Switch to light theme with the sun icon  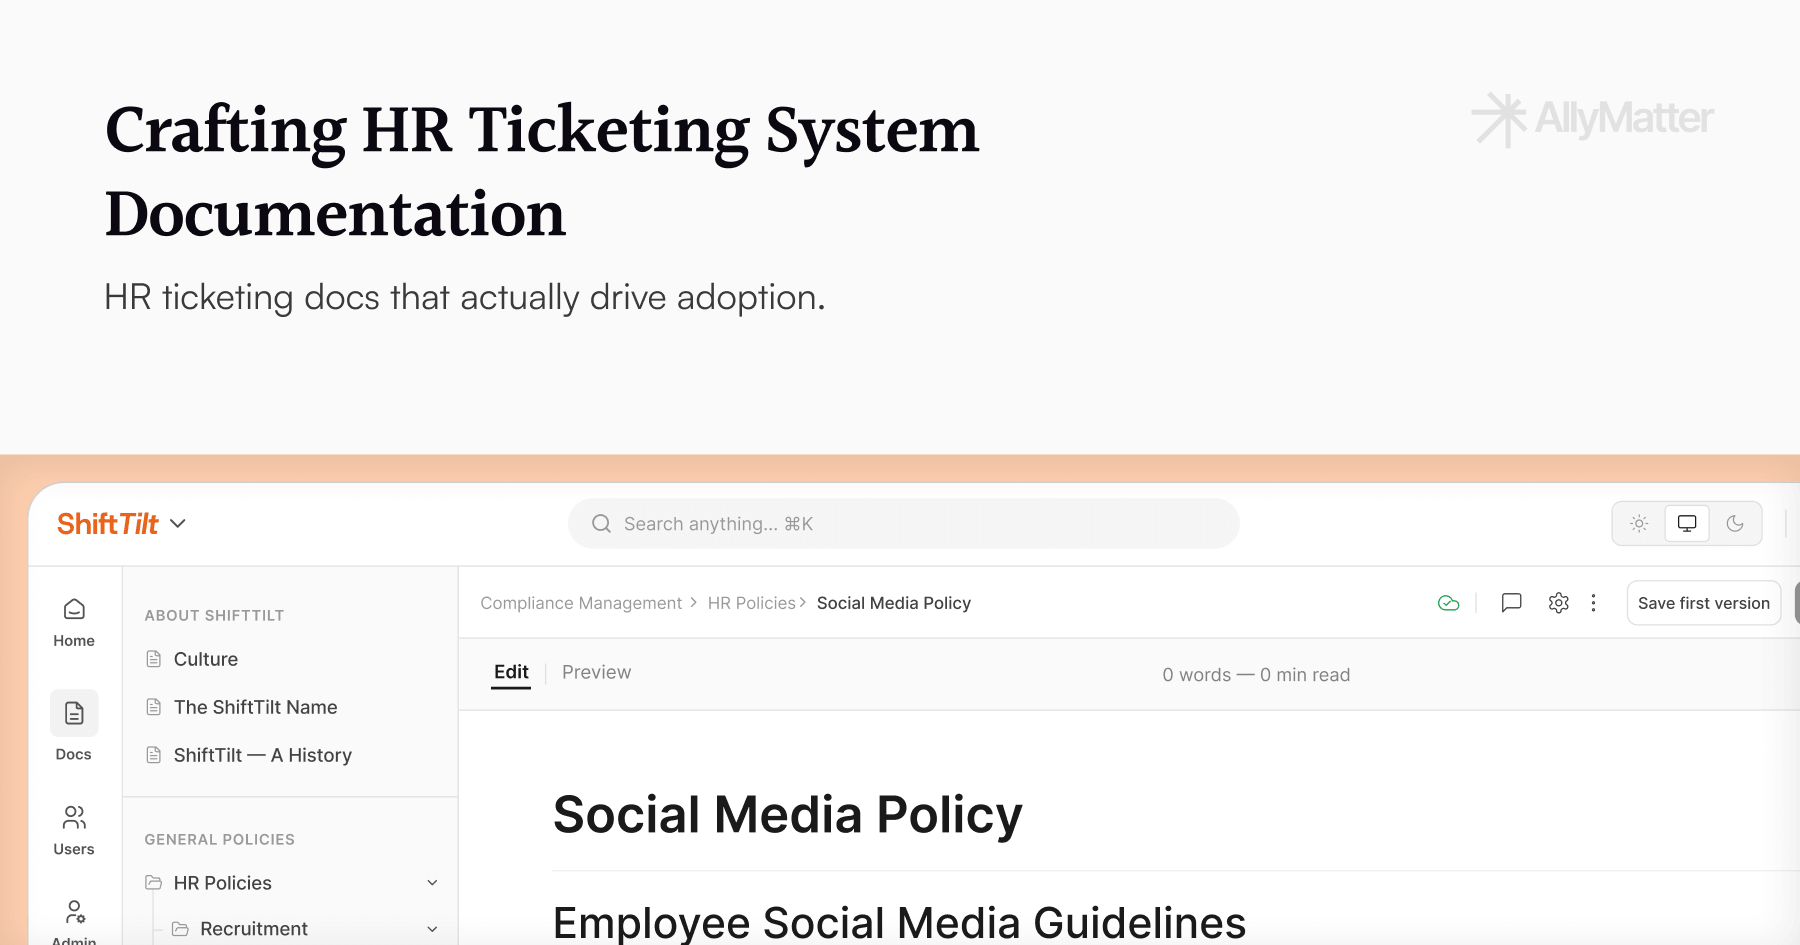1639,523
